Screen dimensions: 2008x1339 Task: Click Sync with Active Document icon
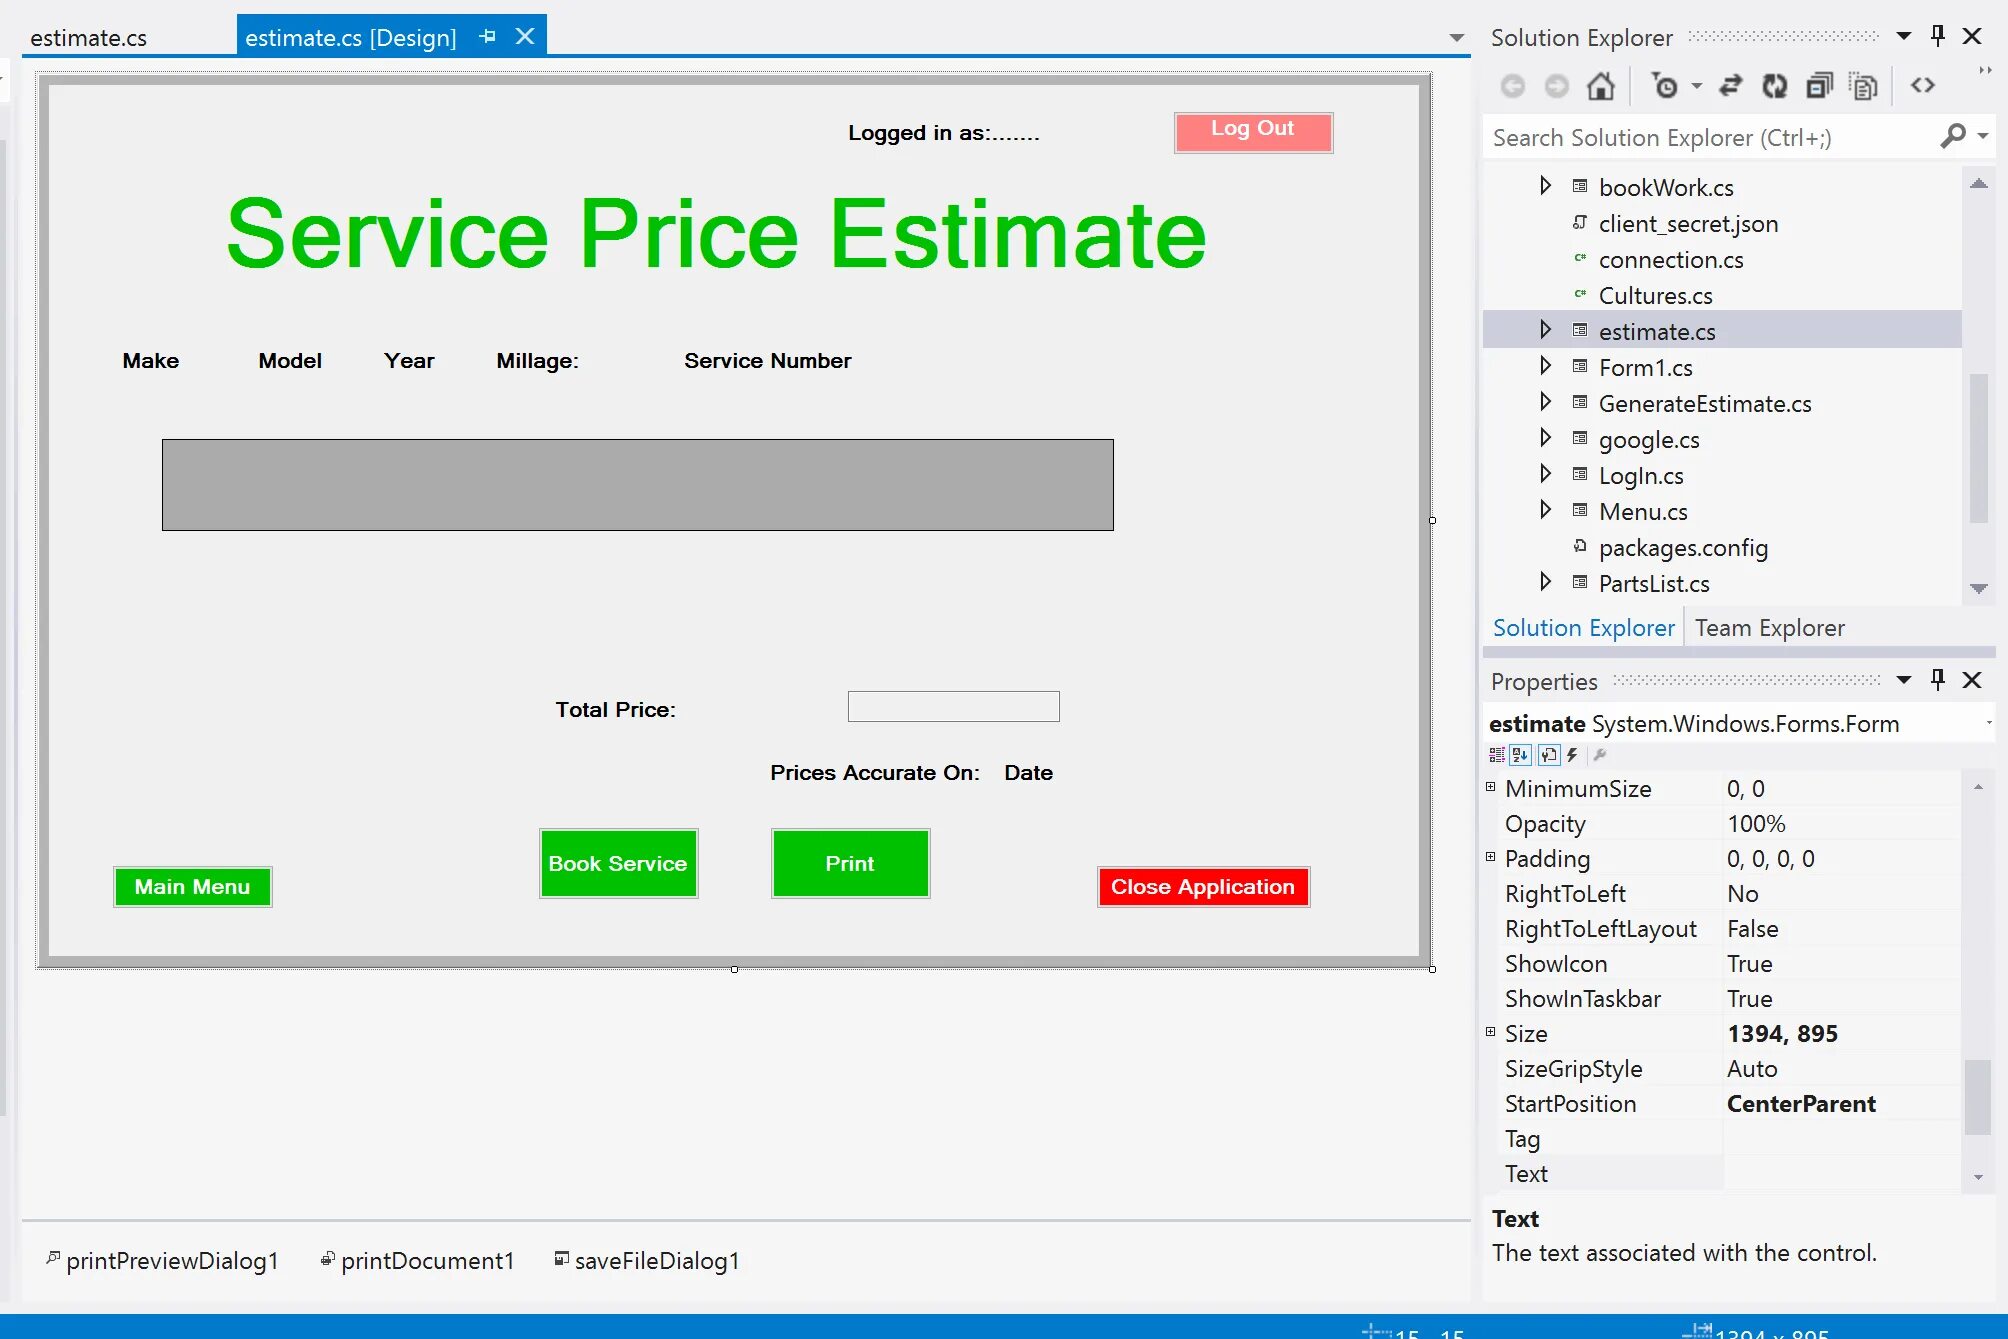coord(1731,87)
